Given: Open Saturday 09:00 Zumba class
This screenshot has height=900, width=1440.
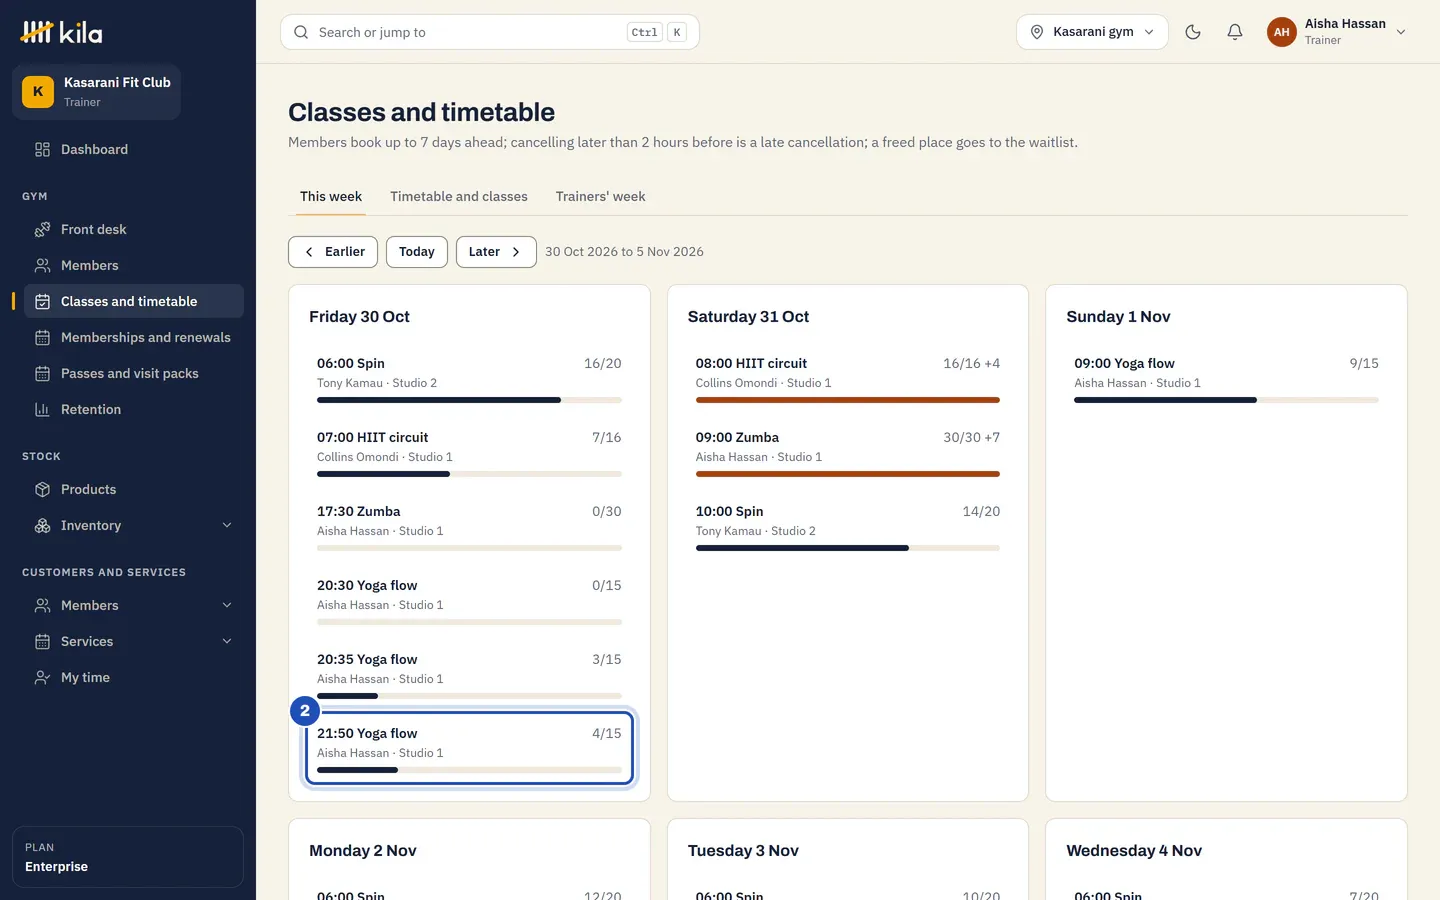Looking at the screenshot, I should (848, 453).
